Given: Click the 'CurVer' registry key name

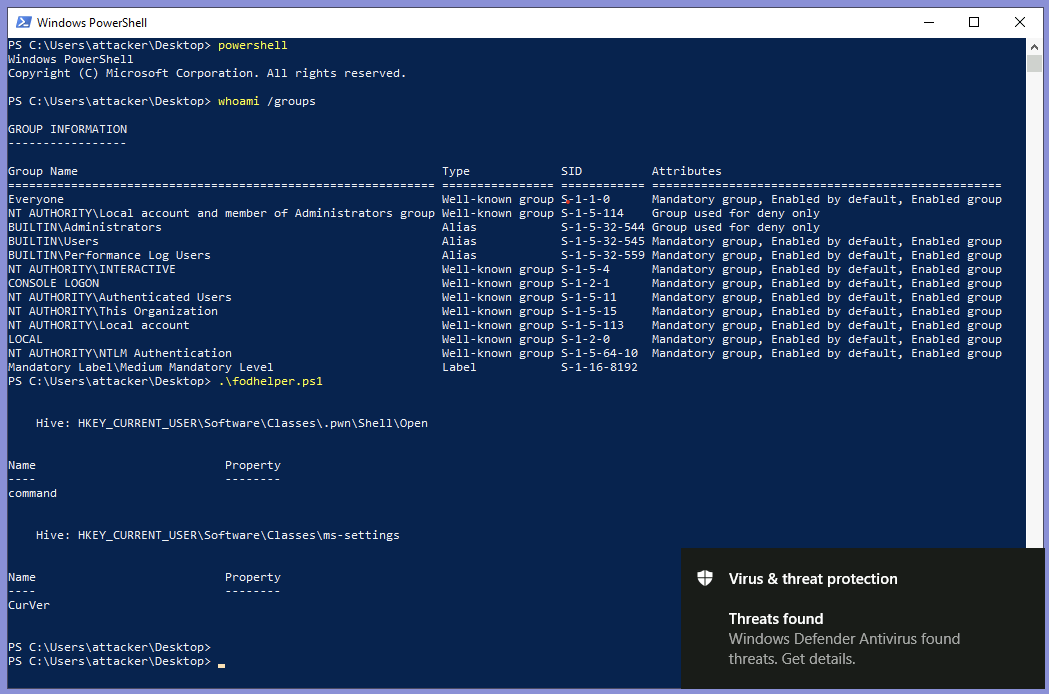Looking at the screenshot, I should 29,605.
